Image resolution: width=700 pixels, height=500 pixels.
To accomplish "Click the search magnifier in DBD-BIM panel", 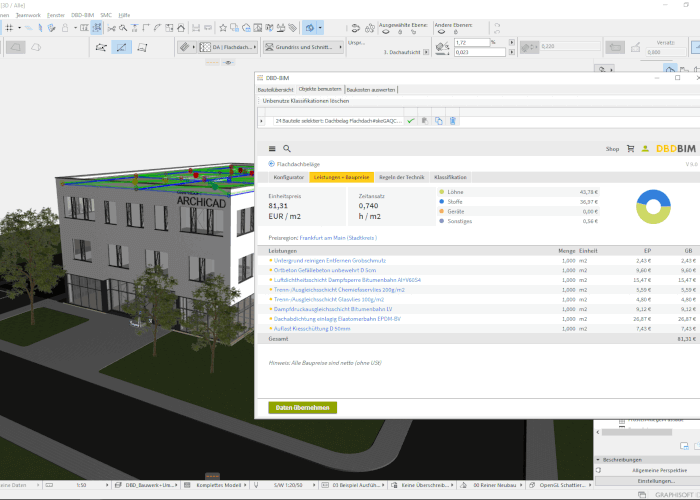I will 287,149.
